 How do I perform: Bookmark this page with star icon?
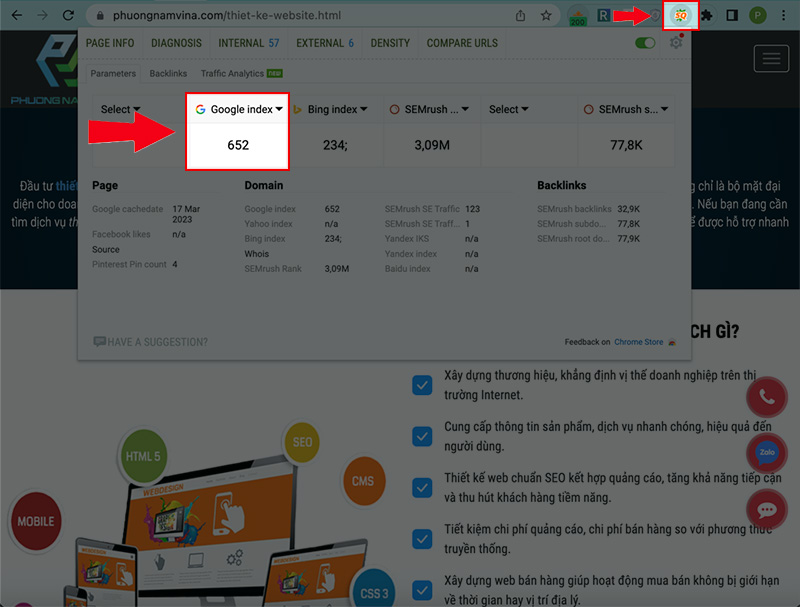(x=546, y=15)
